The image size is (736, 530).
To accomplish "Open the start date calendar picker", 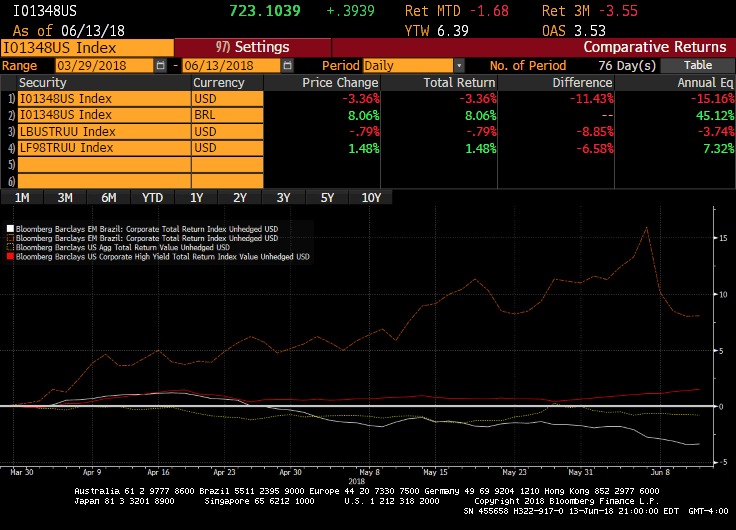I will click(x=161, y=66).
